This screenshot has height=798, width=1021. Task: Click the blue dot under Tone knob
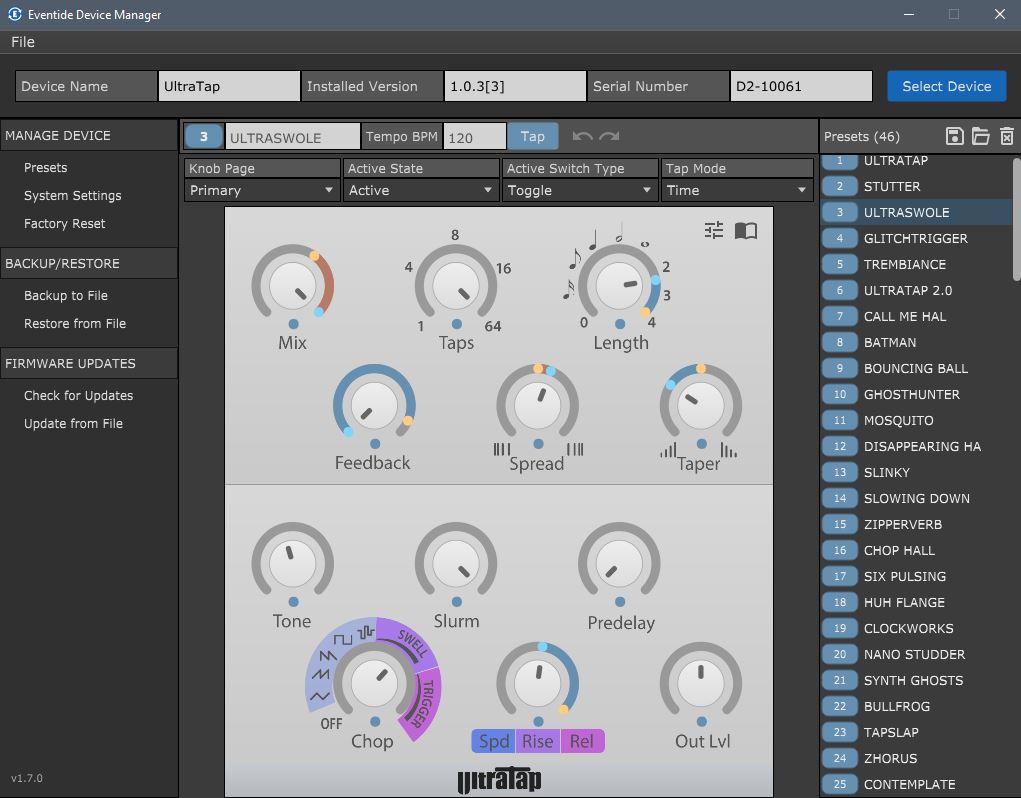tap(294, 602)
